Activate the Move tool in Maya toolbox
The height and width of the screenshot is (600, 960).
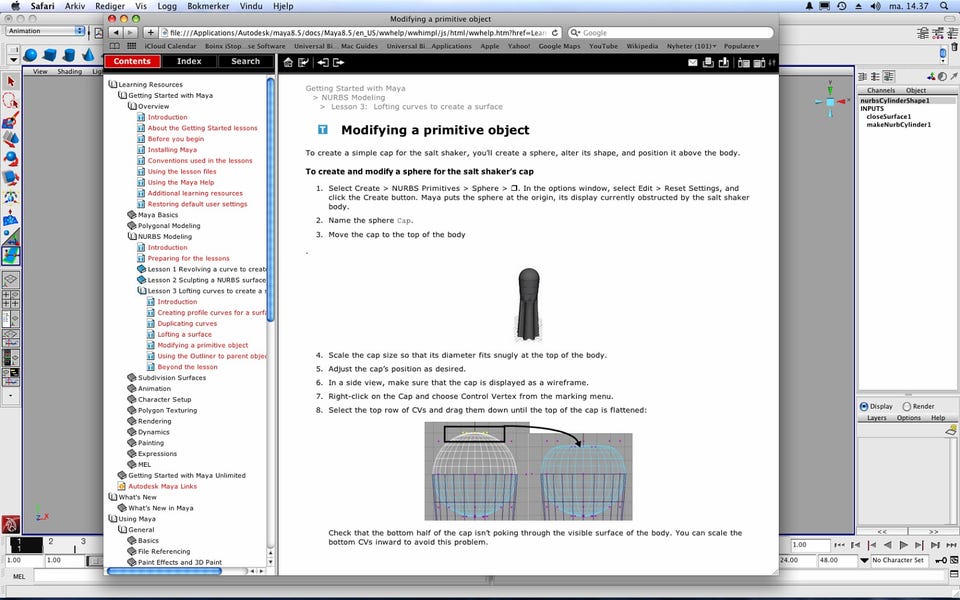click(x=10, y=140)
